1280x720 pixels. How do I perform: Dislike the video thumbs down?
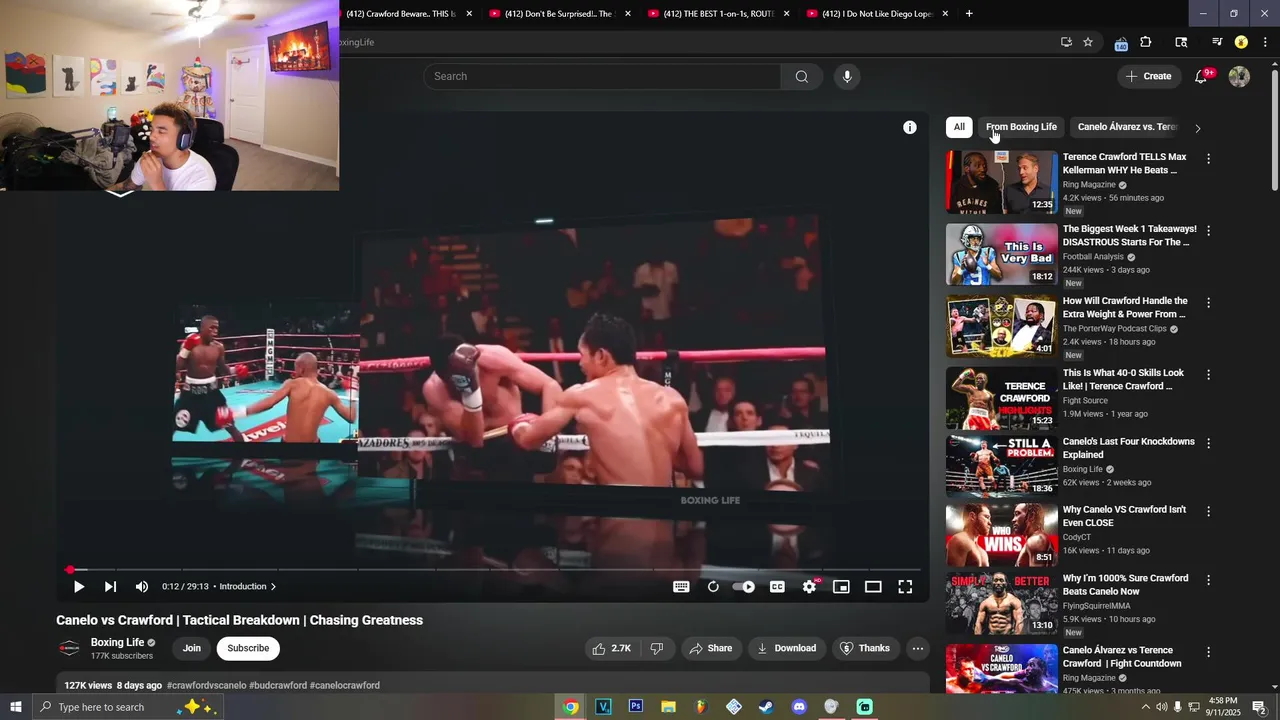657,648
